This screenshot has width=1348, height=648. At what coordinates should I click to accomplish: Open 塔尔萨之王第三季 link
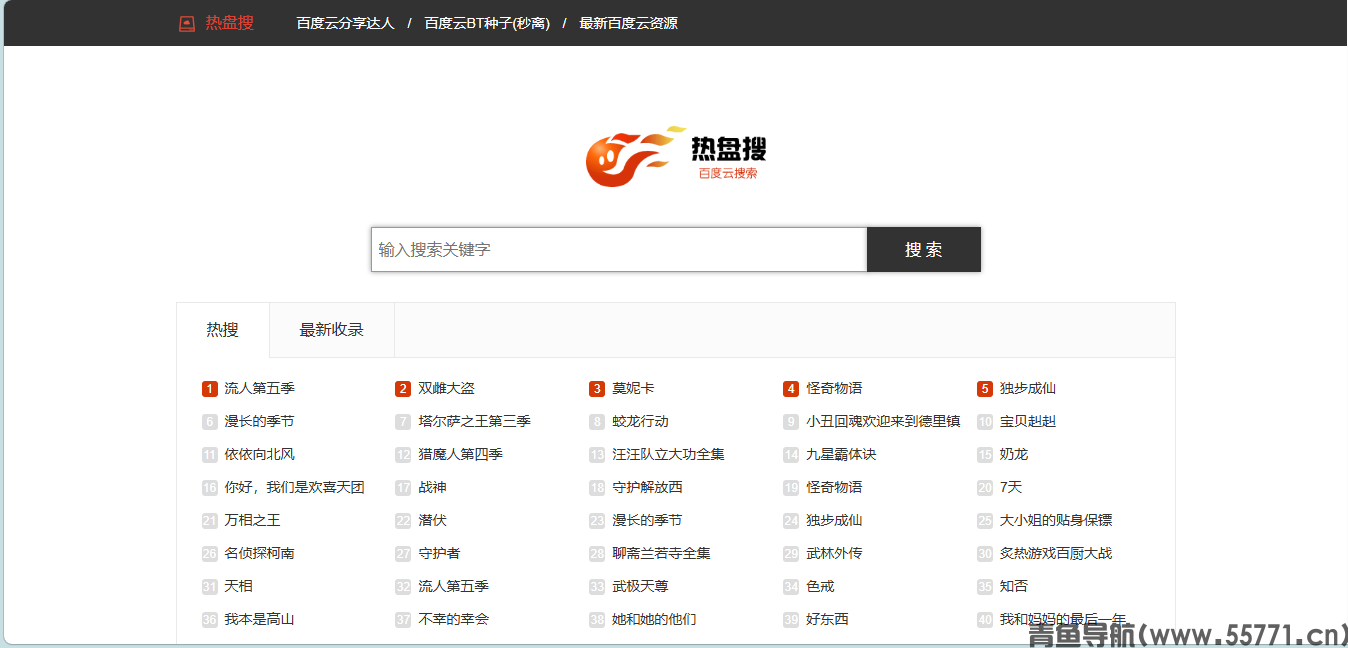click(x=474, y=421)
